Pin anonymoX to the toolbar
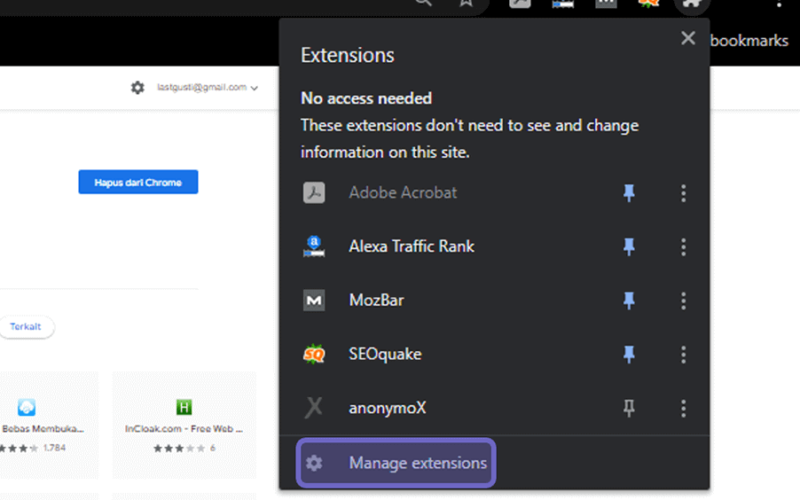 pos(629,408)
